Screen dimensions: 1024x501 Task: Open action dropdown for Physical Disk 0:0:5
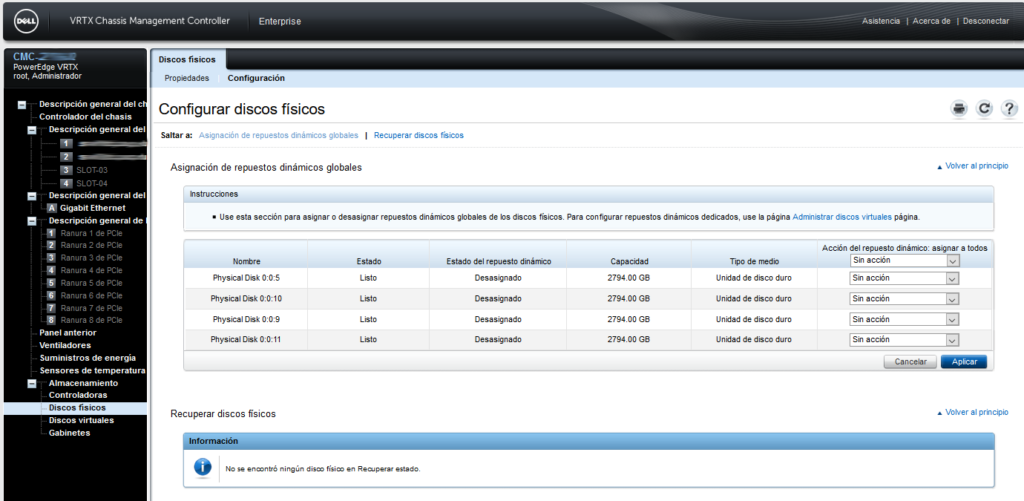point(904,277)
